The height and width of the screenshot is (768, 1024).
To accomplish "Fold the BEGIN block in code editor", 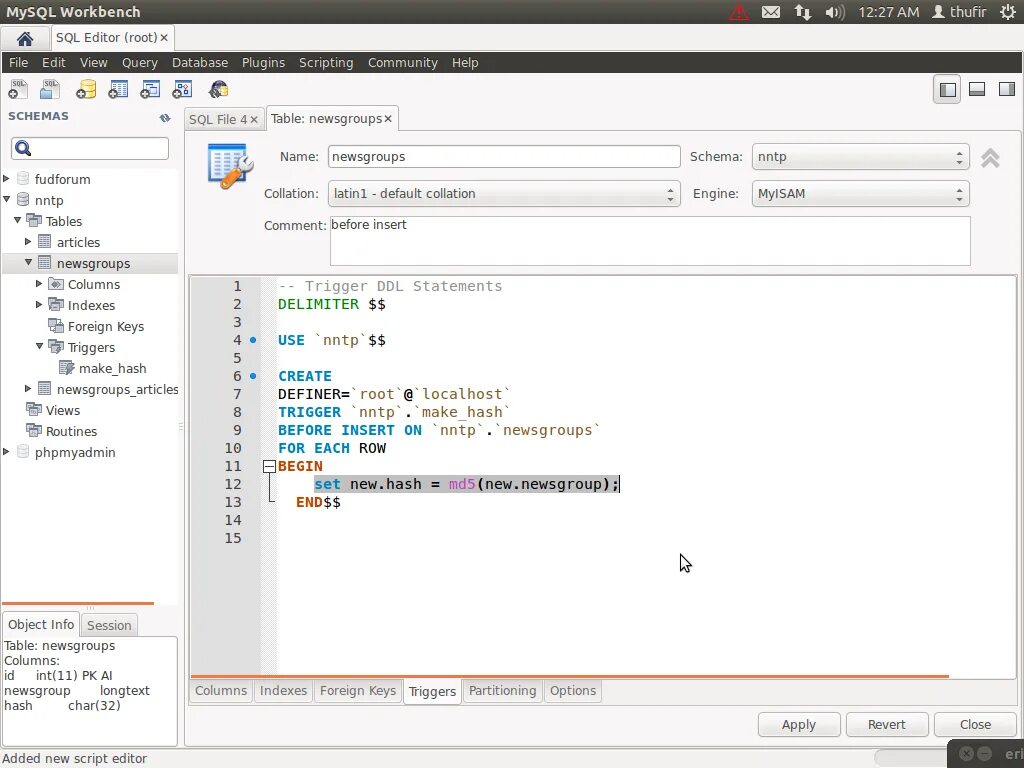I will pos(269,466).
